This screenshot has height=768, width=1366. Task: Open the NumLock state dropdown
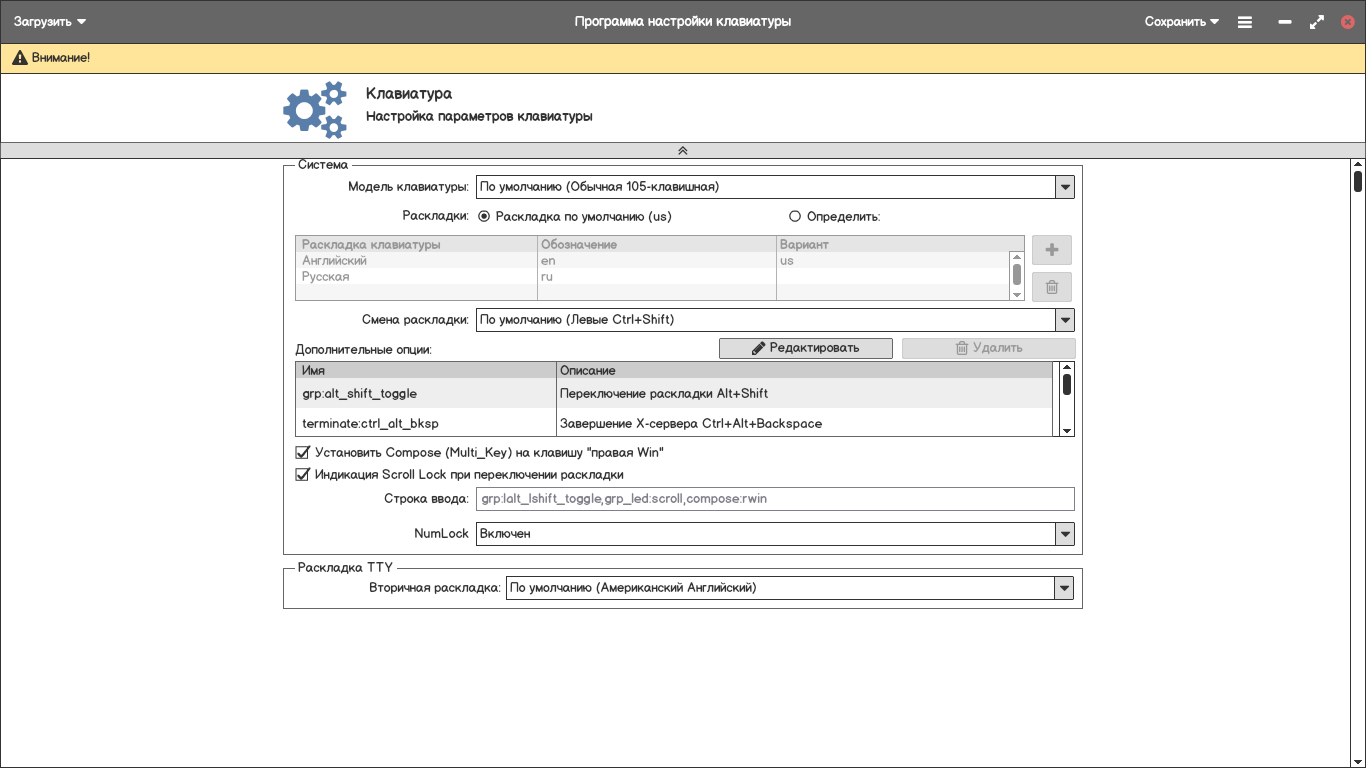[1064, 534]
